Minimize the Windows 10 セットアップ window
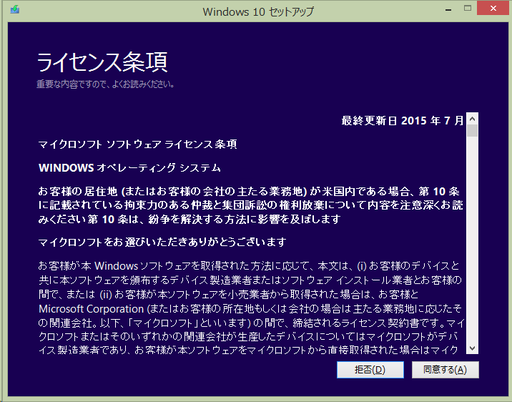The width and height of the screenshot is (512, 402). tap(448, 9)
